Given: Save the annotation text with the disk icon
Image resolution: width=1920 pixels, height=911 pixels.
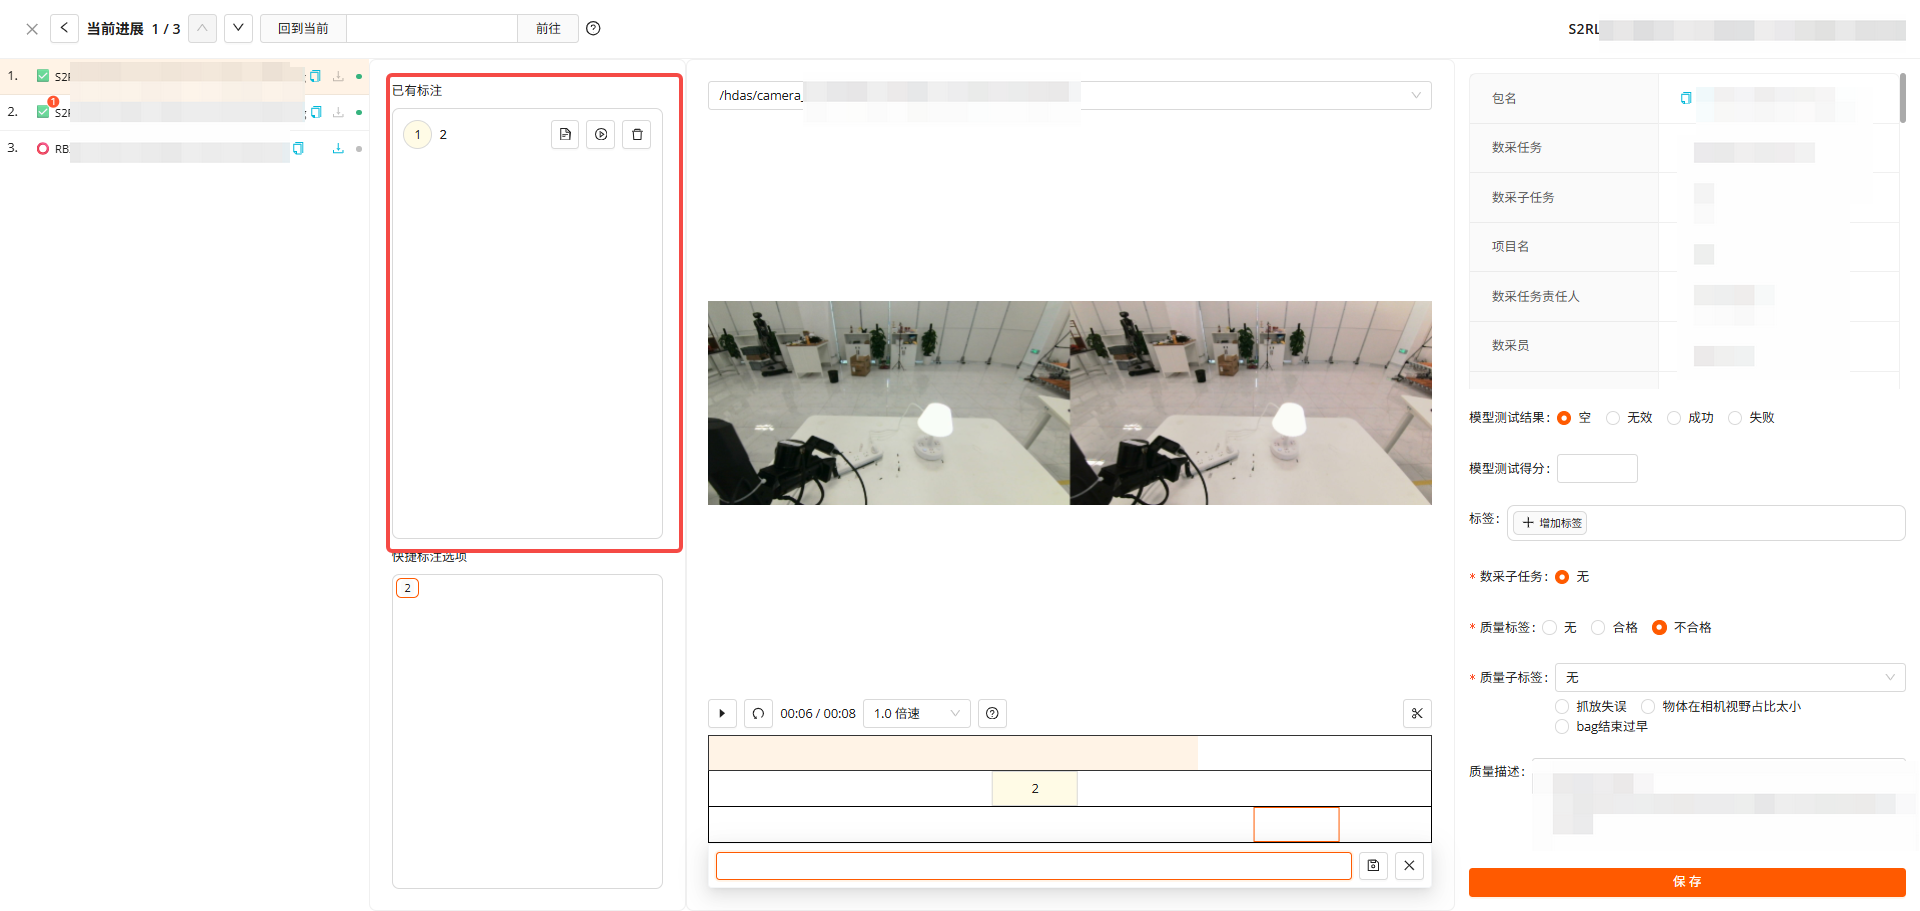Looking at the screenshot, I should (x=1373, y=865).
